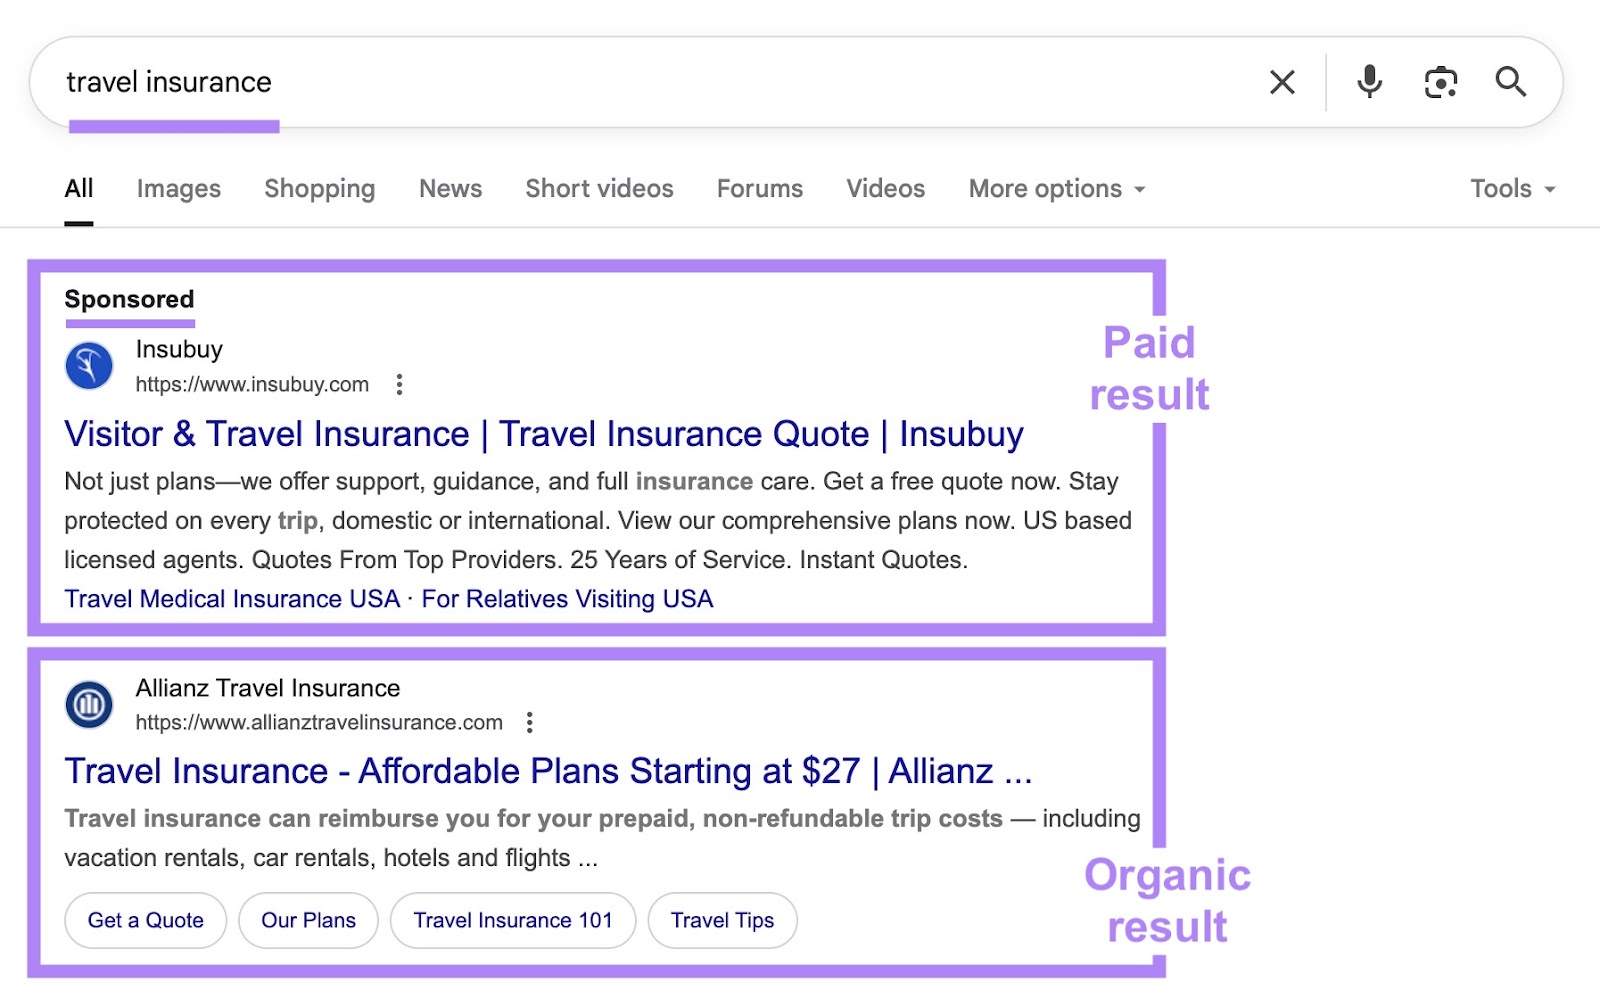Switch to the Images tab
This screenshot has width=1600, height=999.
tap(179, 188)
